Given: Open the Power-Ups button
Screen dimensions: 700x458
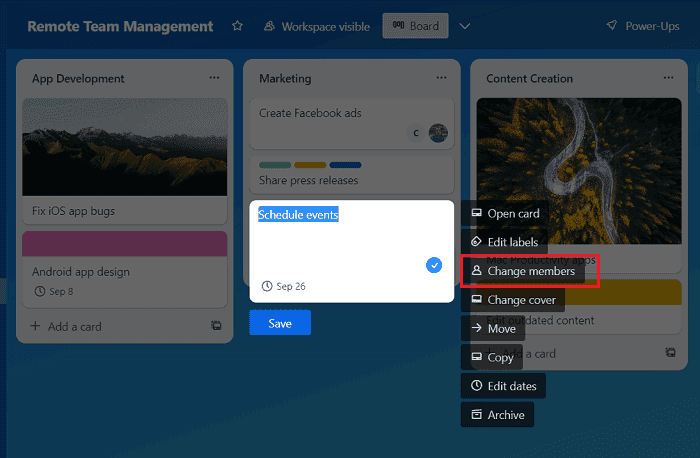Looking at the screenshot, I should click(643, 26).
